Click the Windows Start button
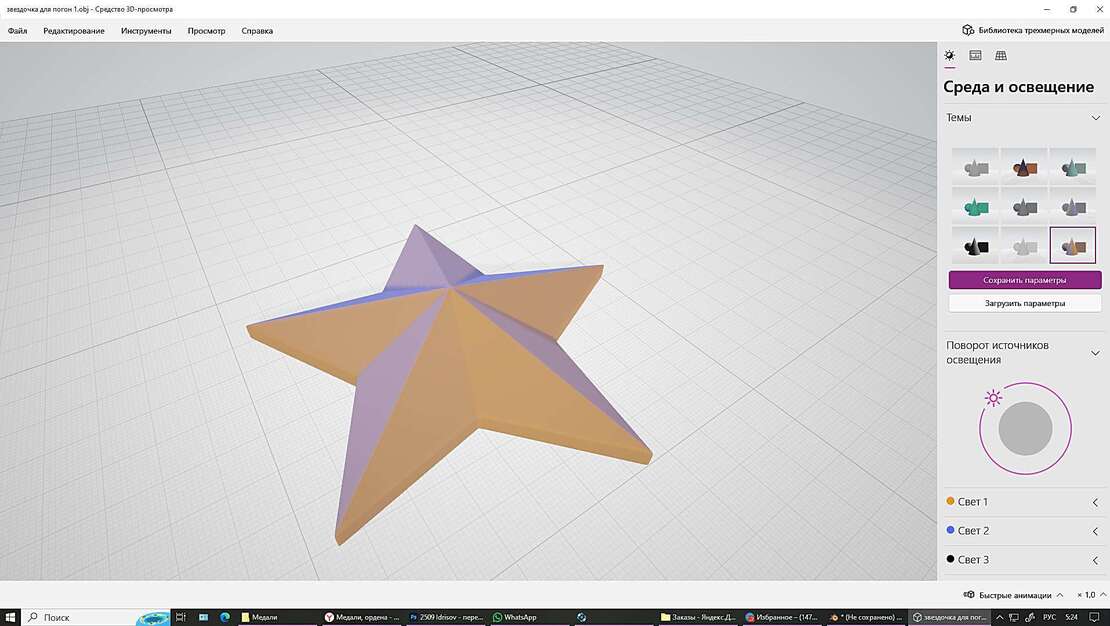The height and width of the screenshot is (626, 1110). point(11,617)
